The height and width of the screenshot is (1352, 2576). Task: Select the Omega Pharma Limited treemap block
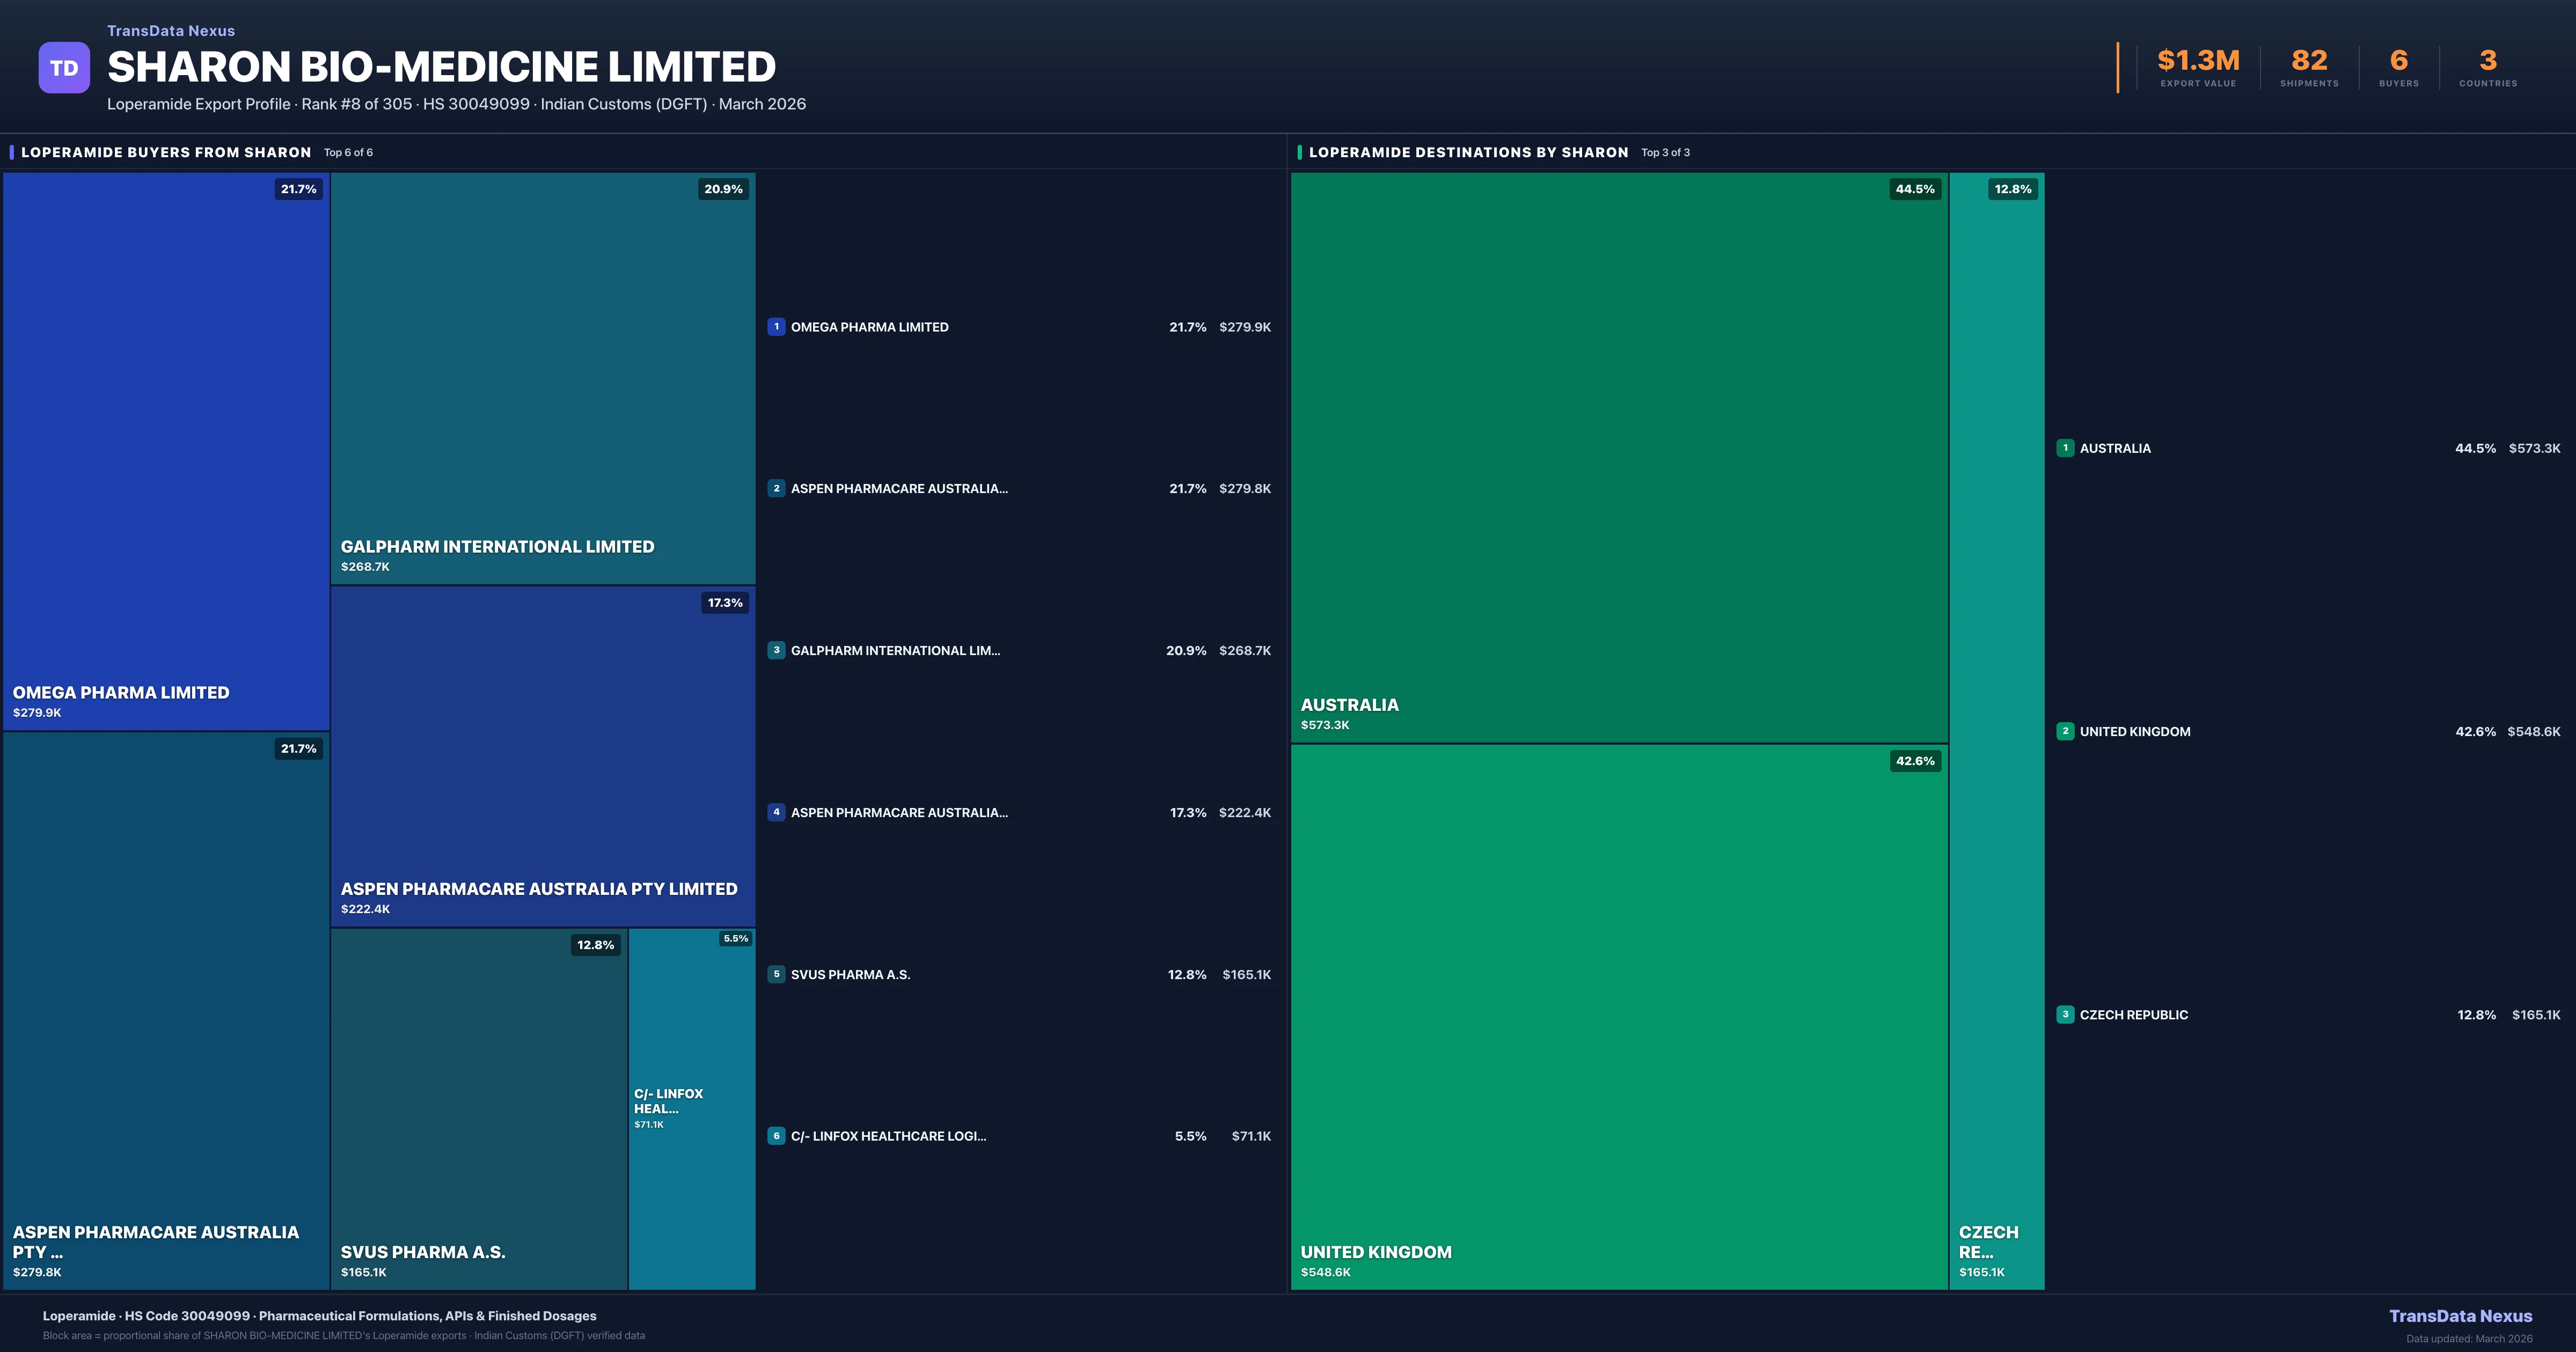(x=166, y=450)
